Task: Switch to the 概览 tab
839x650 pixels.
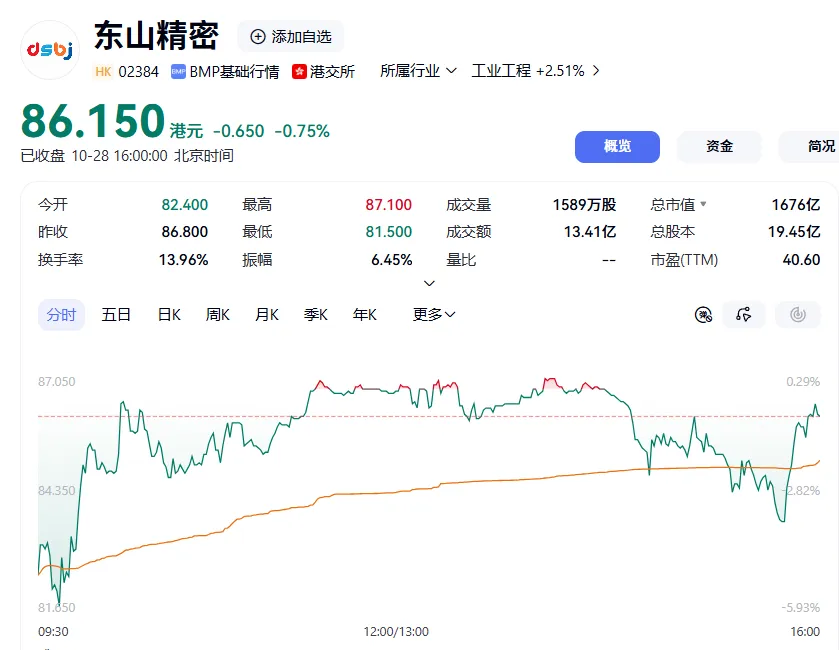Action: [x=617, y=147]
